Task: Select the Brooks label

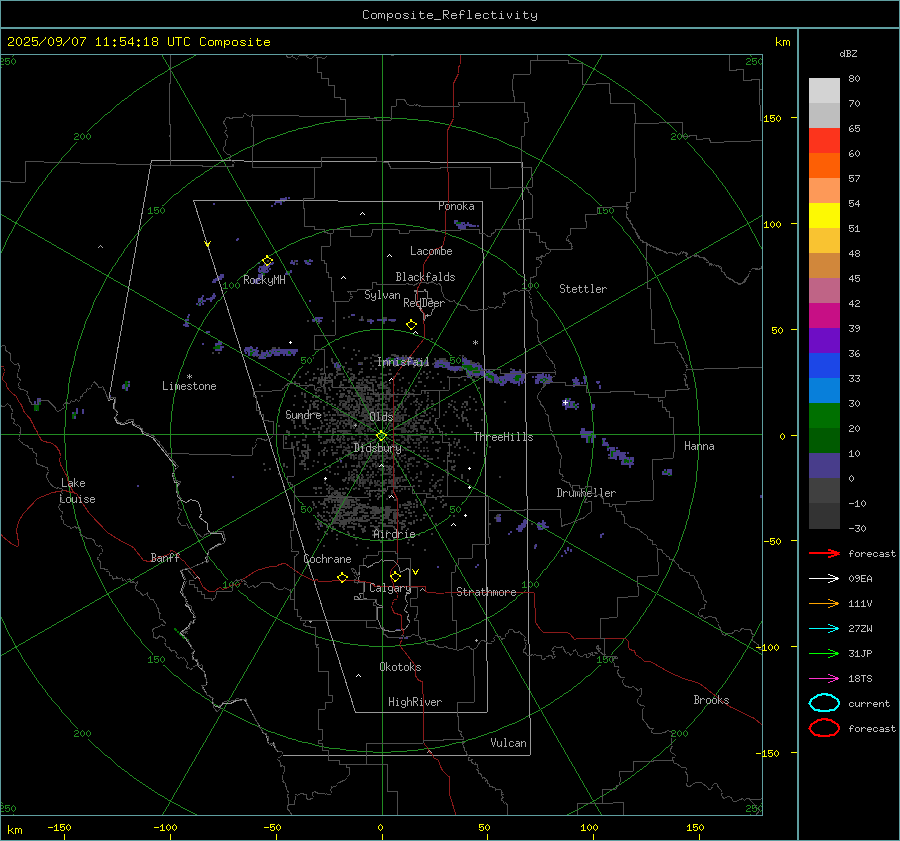Action: (x=711, y=700)
